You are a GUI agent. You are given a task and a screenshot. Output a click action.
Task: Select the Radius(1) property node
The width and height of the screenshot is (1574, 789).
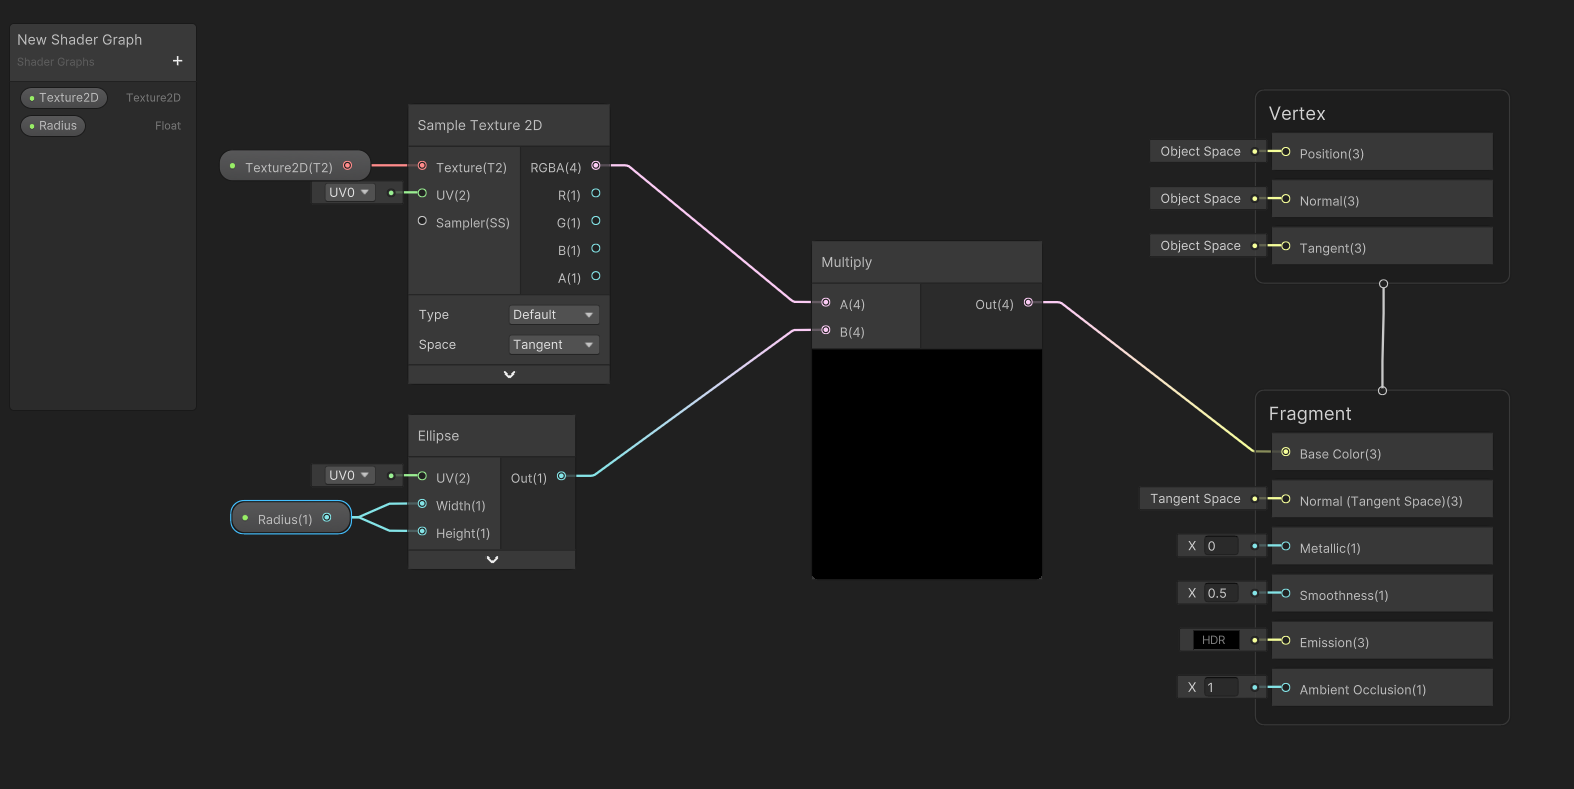(291, 518)
